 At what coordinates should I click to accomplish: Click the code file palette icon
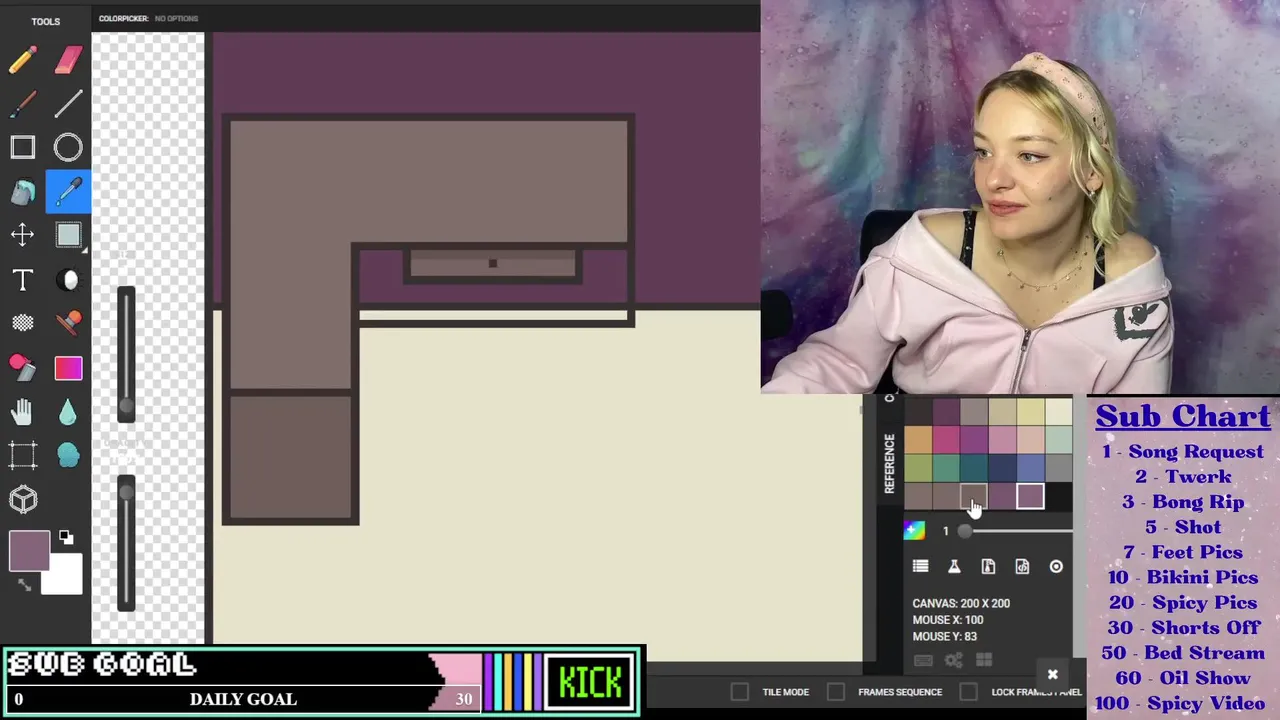[1022, 566]
